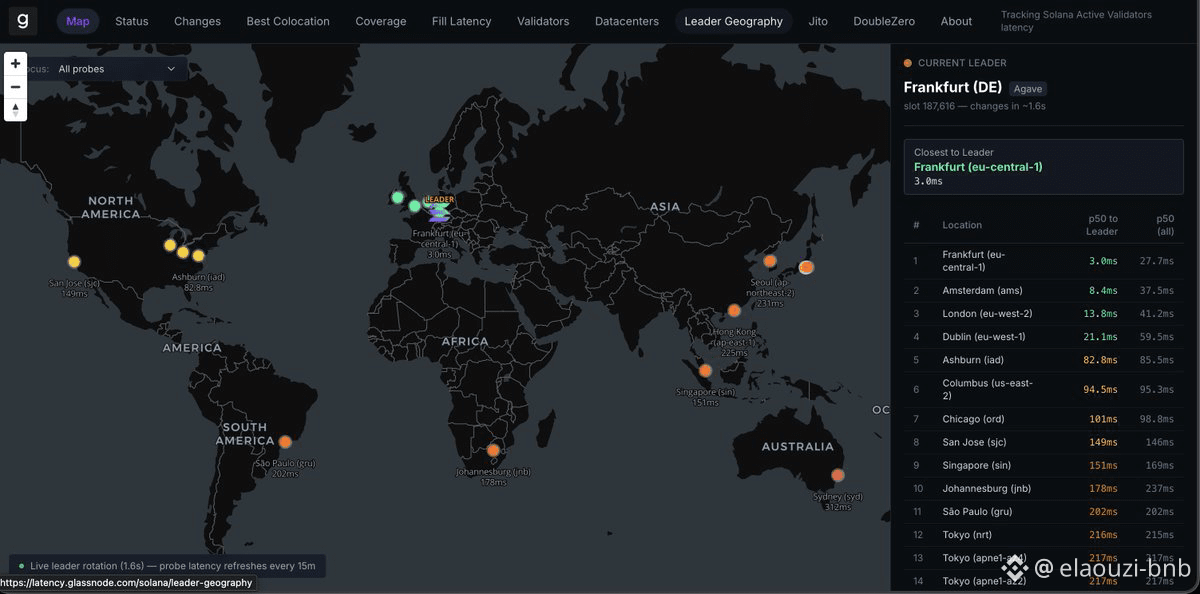Click Tracking Solana Active Validators latency text
This screenshot has width=1200, height=594.
(x=1076, y=21)
